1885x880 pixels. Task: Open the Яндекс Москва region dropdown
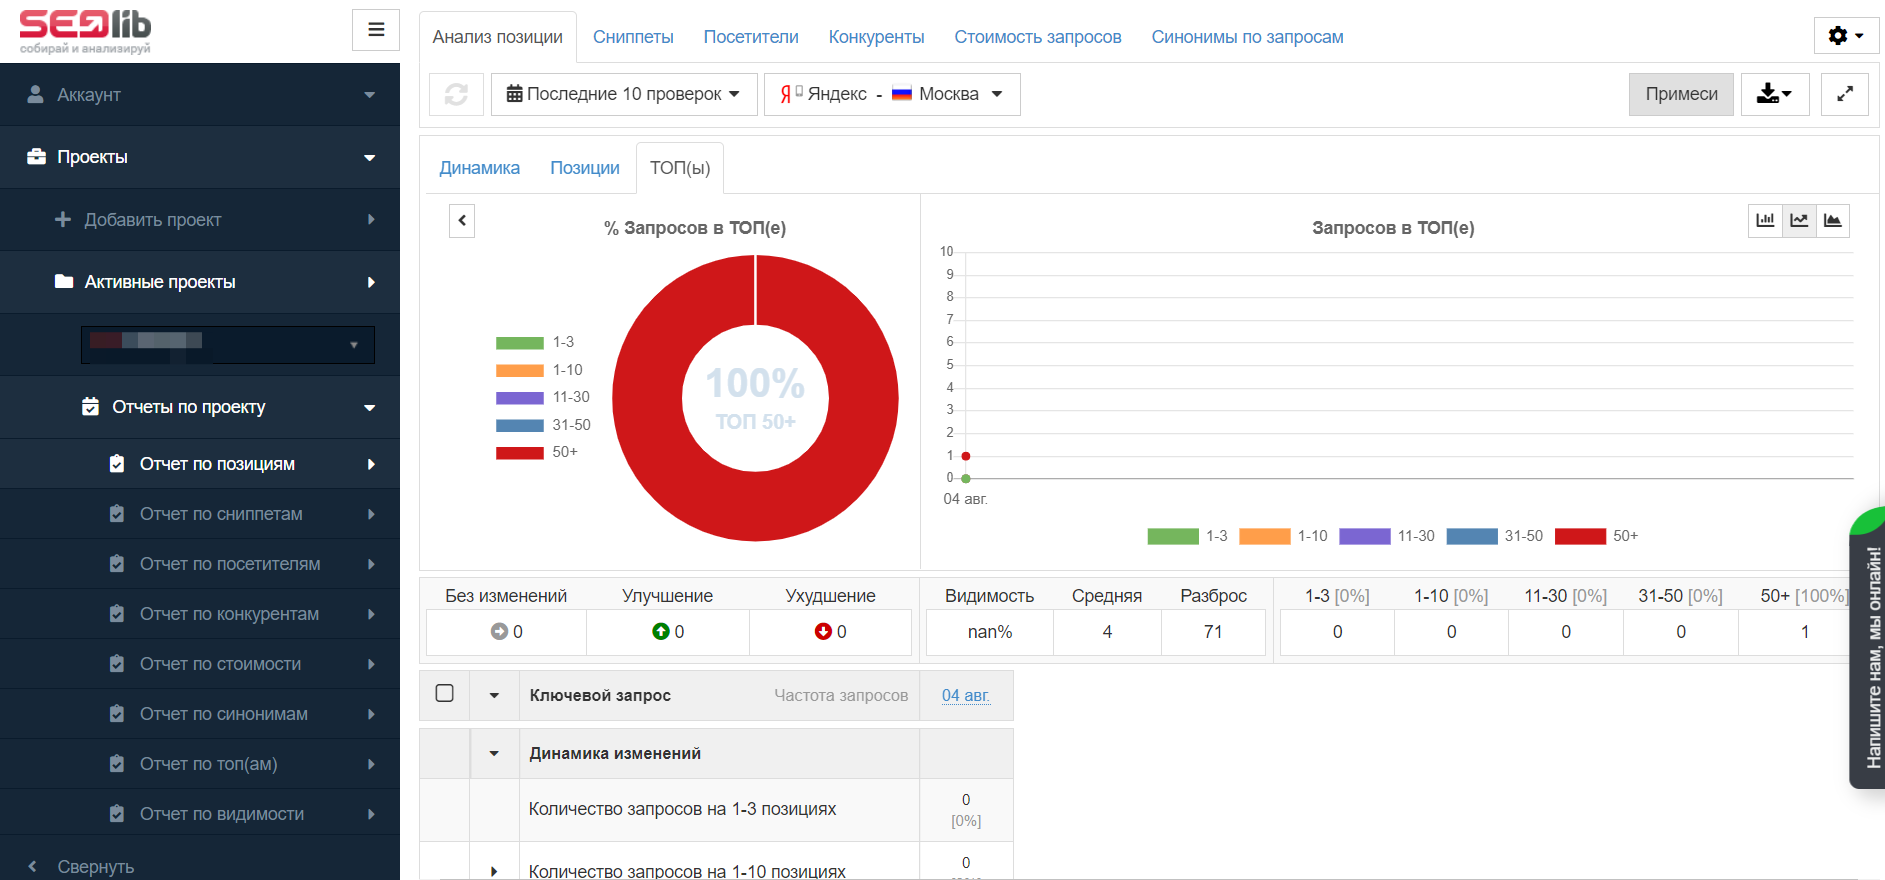point(891,94)
